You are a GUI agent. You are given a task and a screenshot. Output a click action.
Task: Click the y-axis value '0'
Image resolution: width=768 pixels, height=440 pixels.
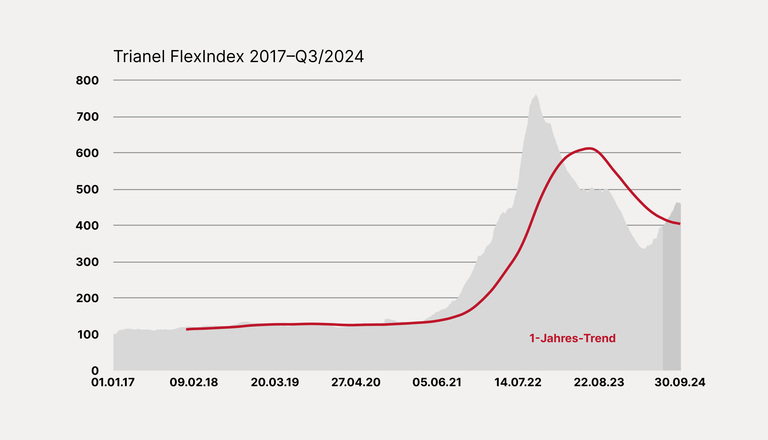[95, 370]
